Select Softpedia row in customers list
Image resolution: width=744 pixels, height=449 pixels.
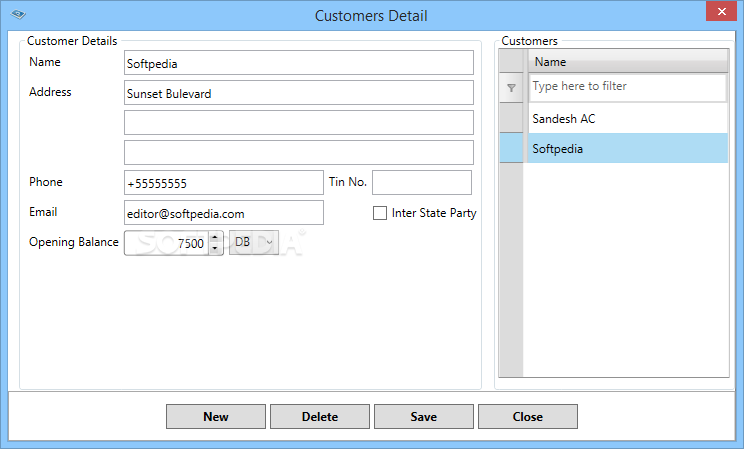click(x=627, y=149)
